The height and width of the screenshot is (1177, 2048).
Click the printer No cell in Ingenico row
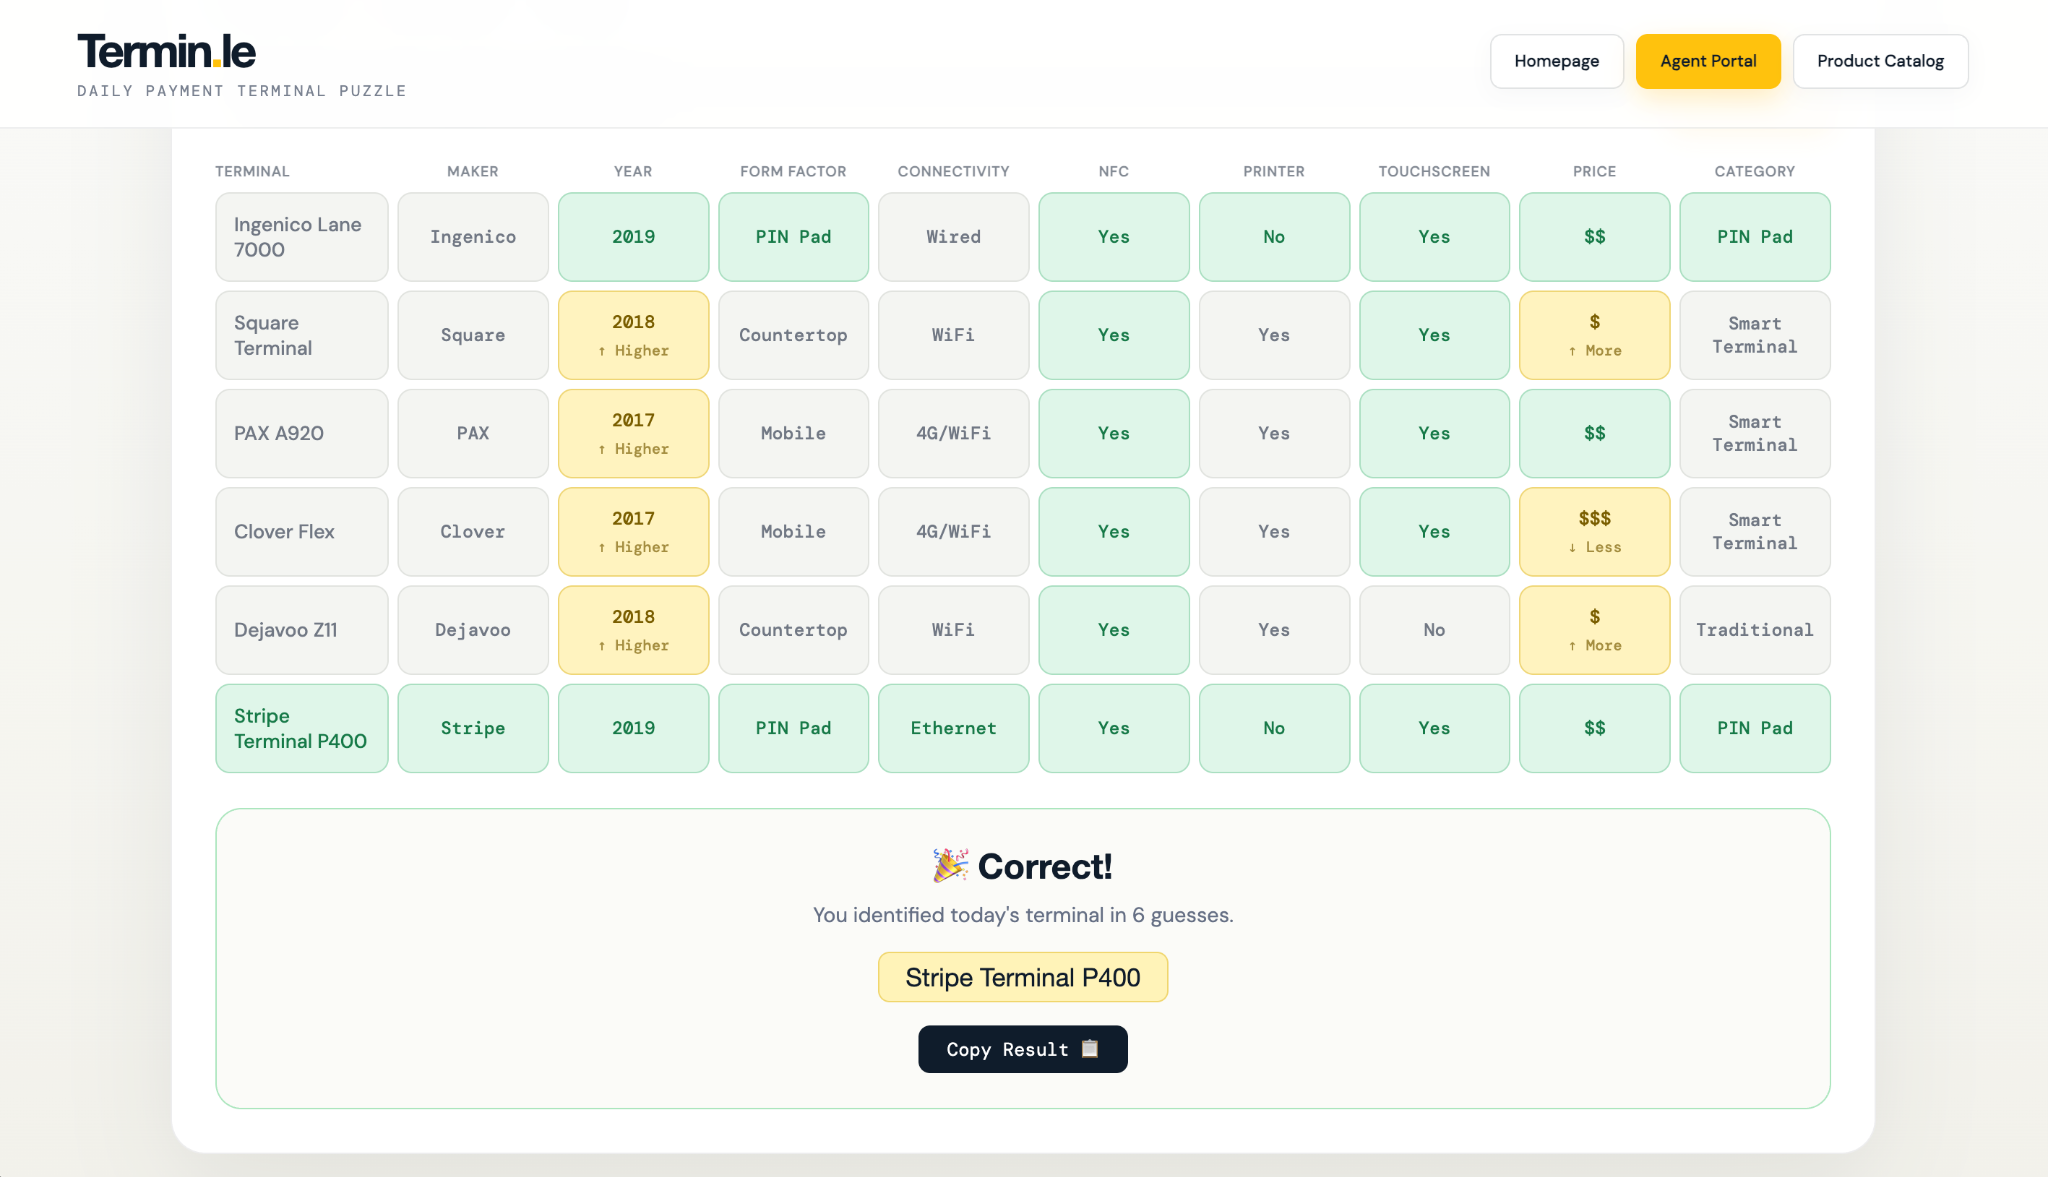pyautogui.click(x=1274, y=237)
